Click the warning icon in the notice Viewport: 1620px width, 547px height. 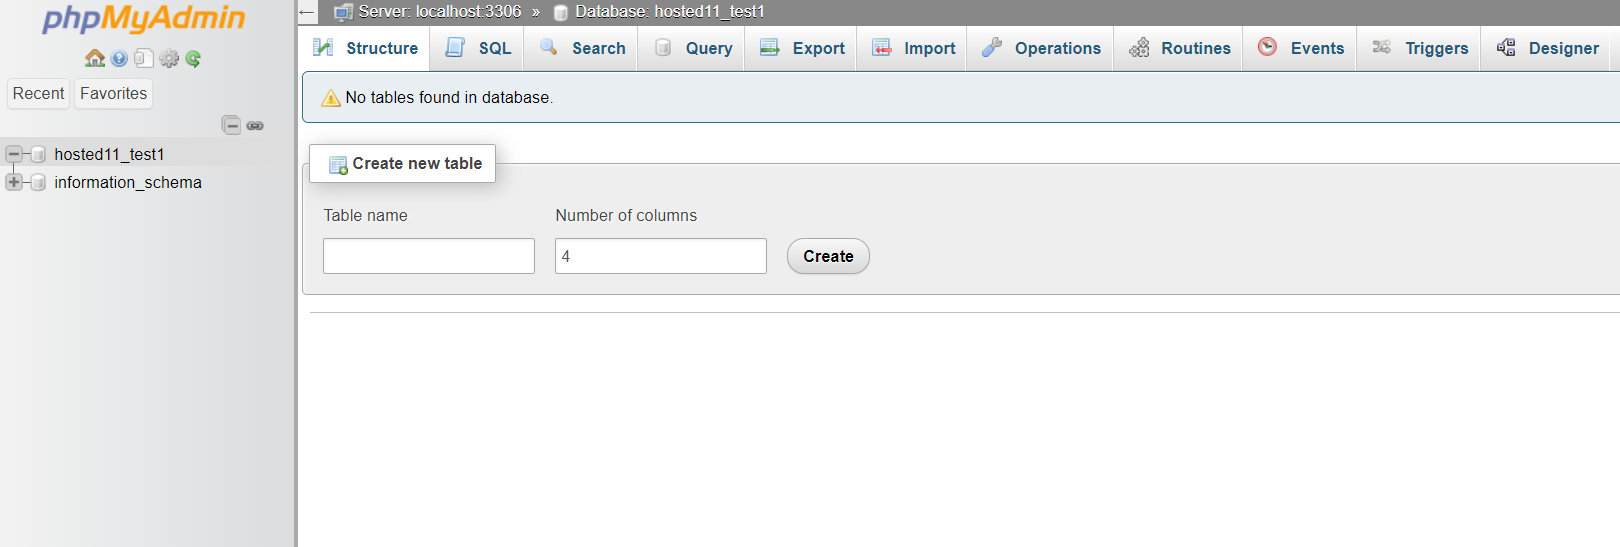[x=331, y=98]
